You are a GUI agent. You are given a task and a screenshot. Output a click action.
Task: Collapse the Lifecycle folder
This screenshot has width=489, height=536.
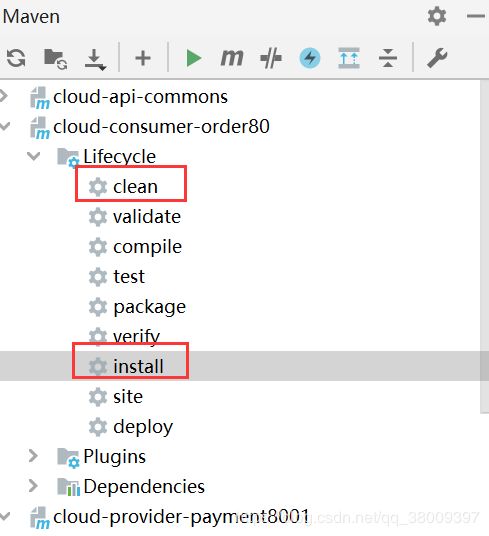(x=33, y=156)
